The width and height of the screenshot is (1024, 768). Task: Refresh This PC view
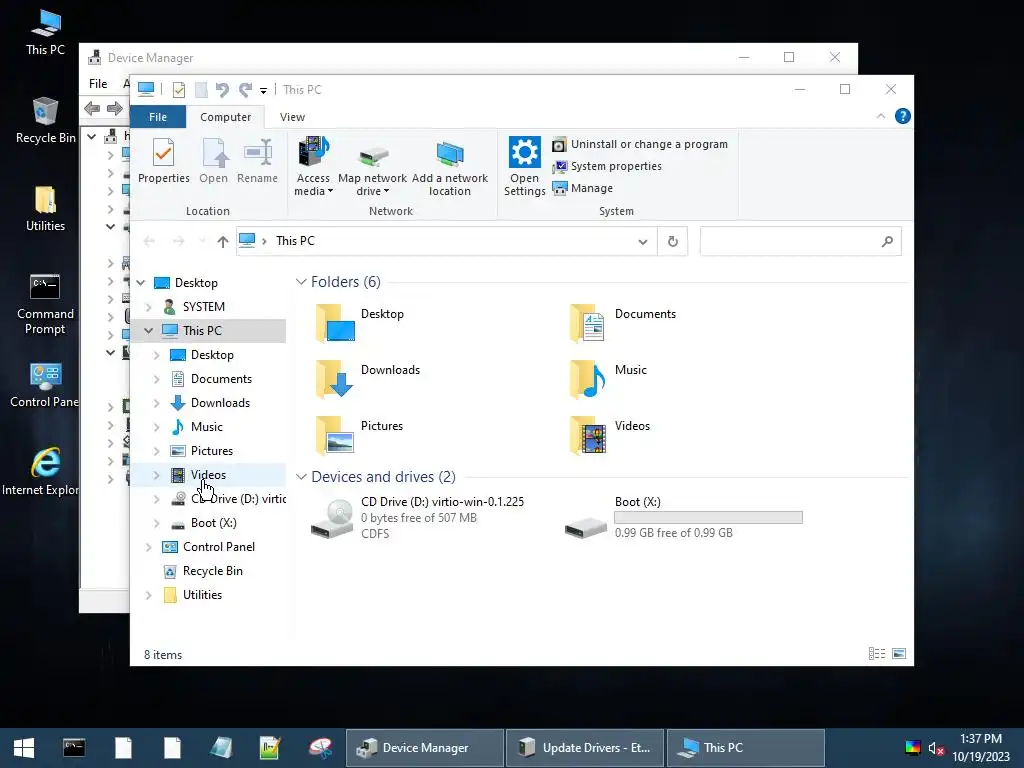click(x=673, y=242)
